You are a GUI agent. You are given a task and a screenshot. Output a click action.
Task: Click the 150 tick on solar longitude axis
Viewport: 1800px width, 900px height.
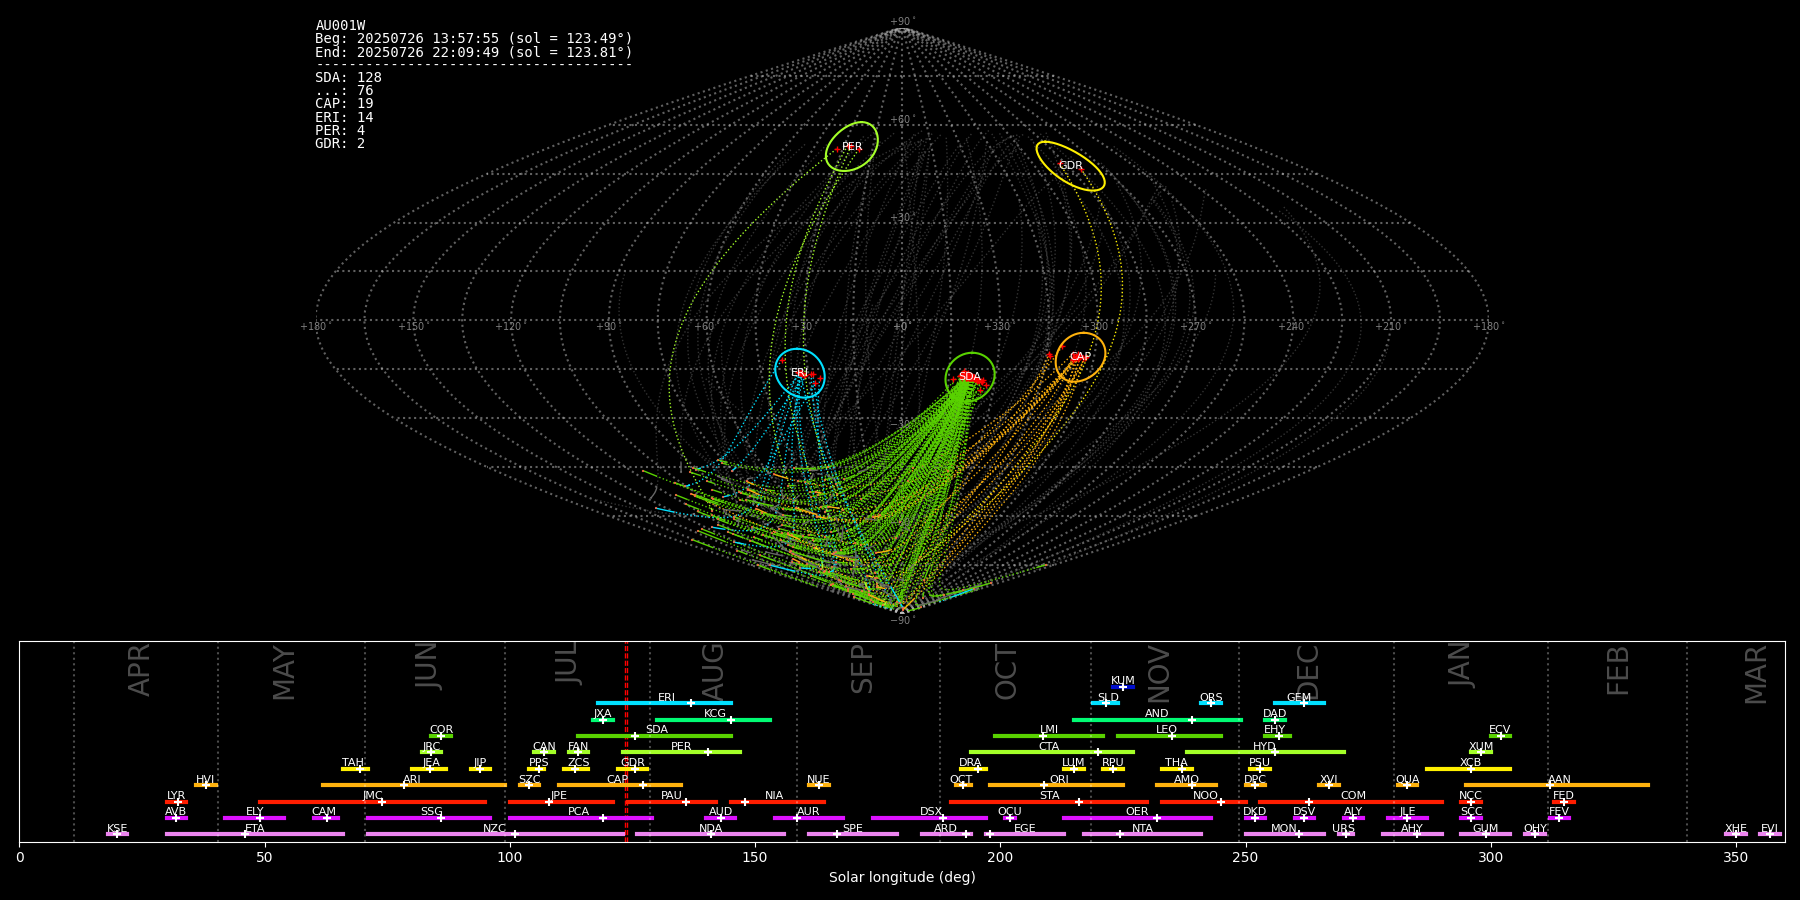(x=755, y=858)
